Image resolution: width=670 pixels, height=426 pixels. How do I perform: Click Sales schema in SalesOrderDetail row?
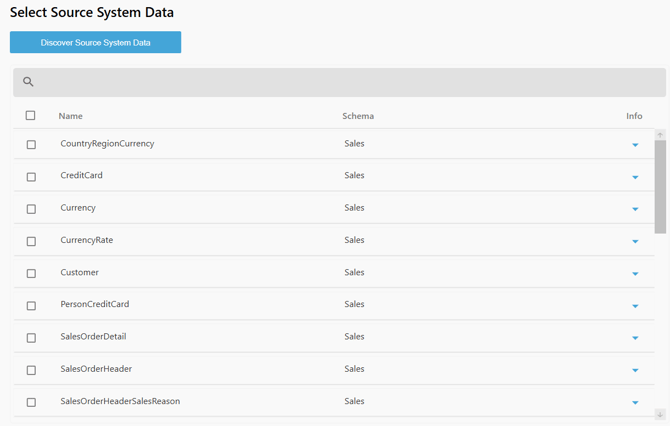[354, 337]
